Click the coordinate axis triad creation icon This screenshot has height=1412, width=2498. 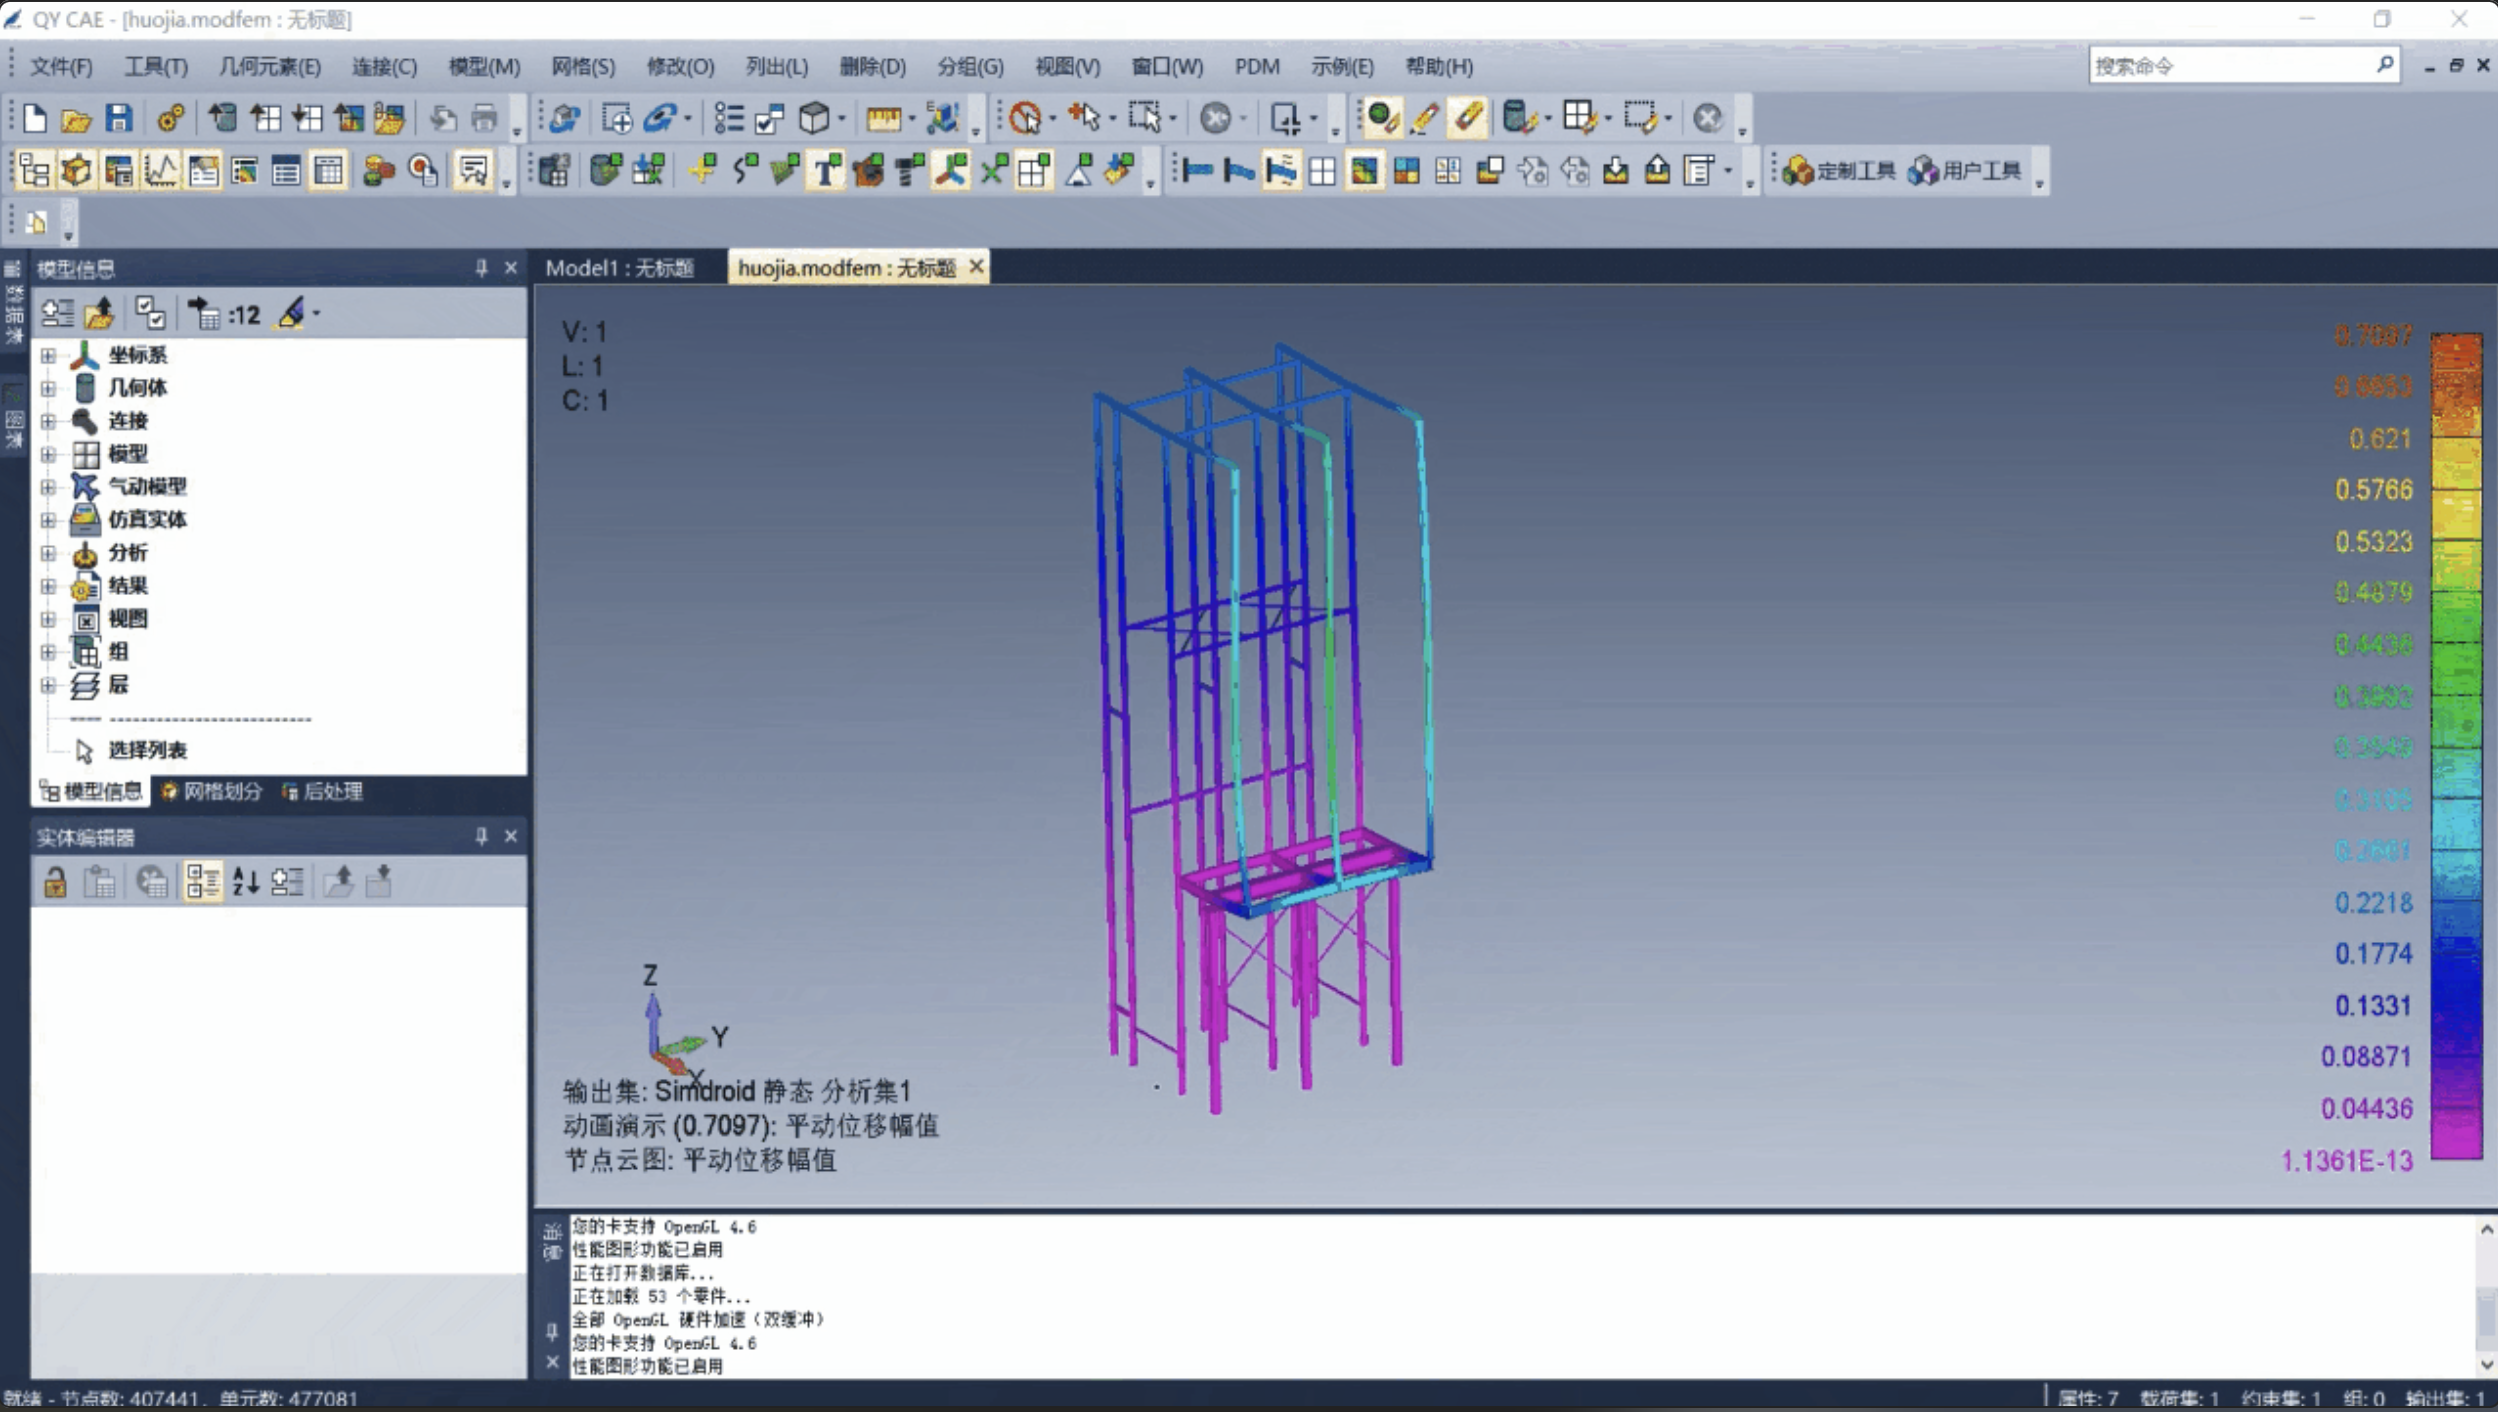tap(950, 170)
